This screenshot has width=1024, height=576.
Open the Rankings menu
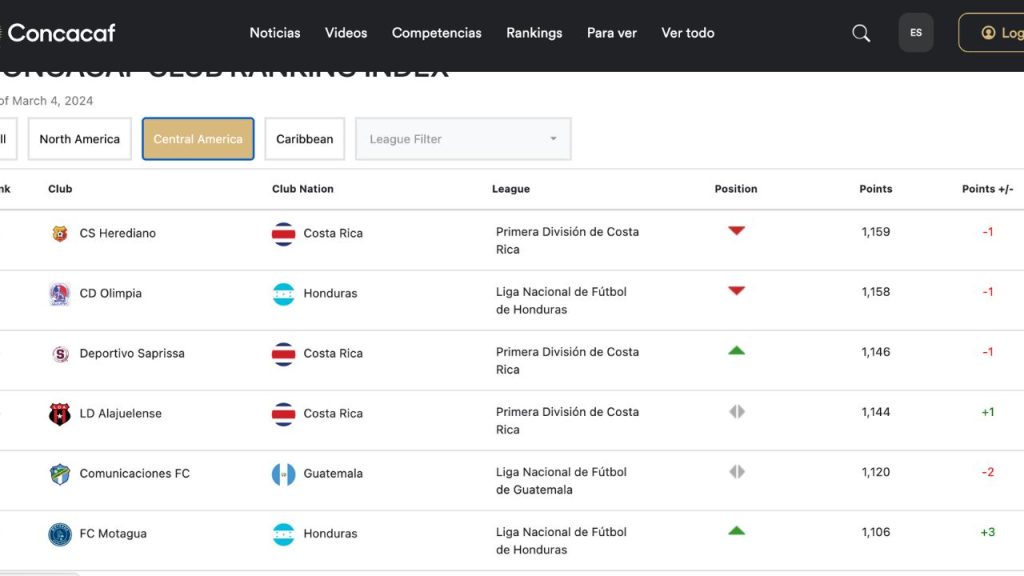[534, 33]
